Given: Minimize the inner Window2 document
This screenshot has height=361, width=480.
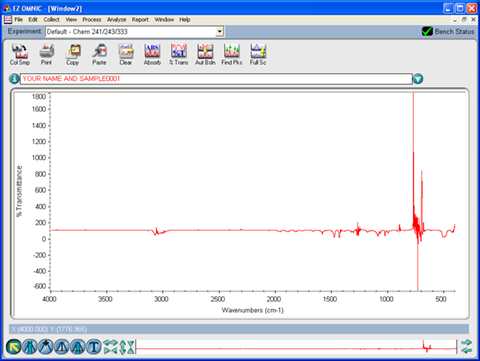Looking at the screenshot, I should pyautogui.click(x=455, y=20).
